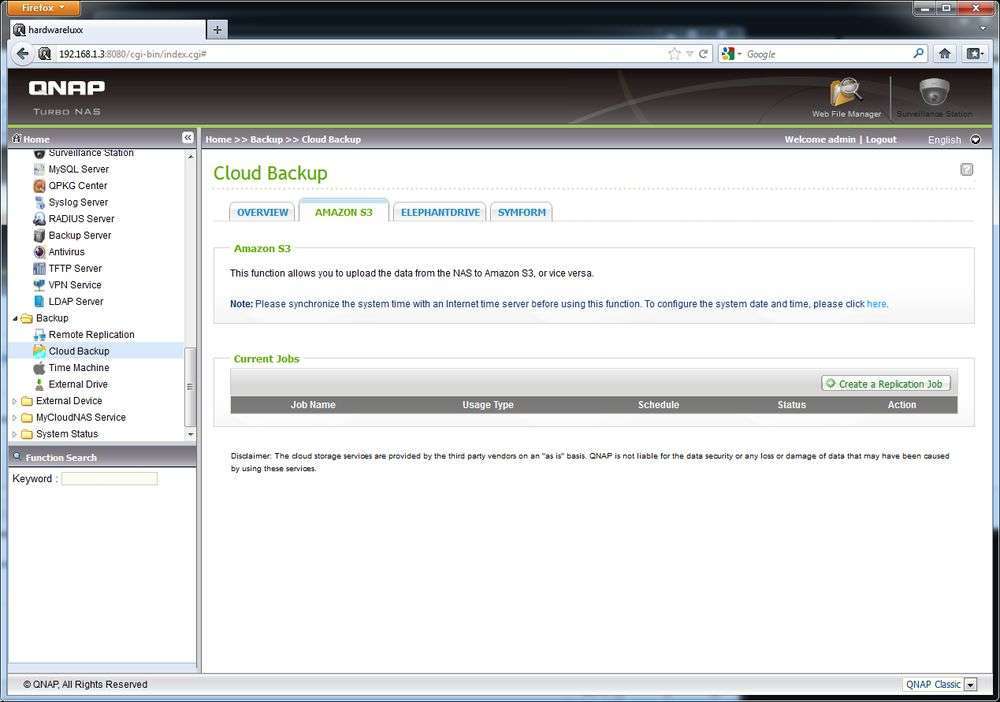Click Create a Replication Job button
Image resolution: width=1000 pixels, height=702 pixels.
(x=886, y=384)
